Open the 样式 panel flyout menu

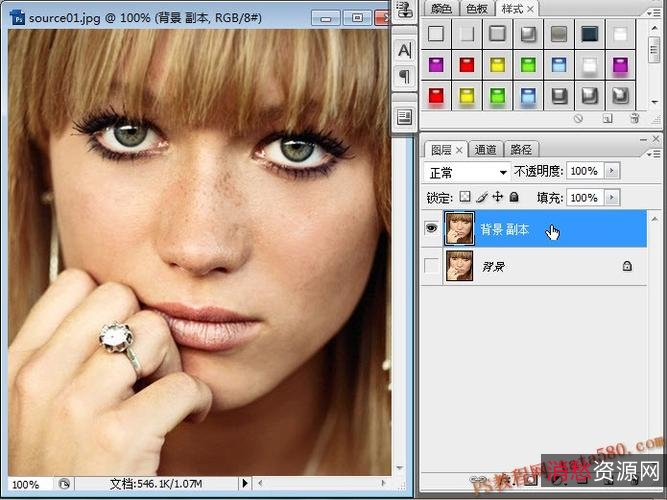click(x=654, y=13)
